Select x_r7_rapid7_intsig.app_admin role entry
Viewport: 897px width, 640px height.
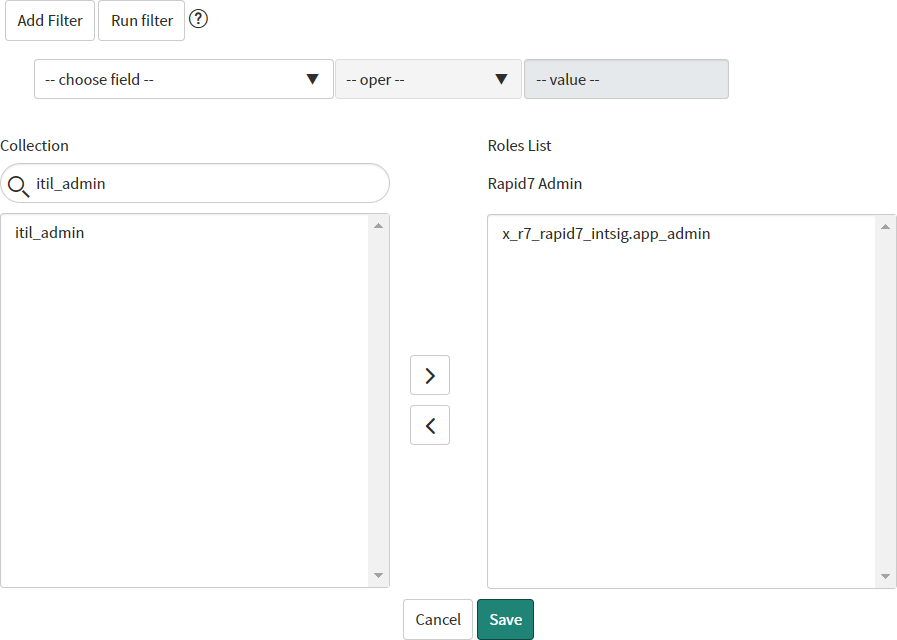[x=606, y=234]
